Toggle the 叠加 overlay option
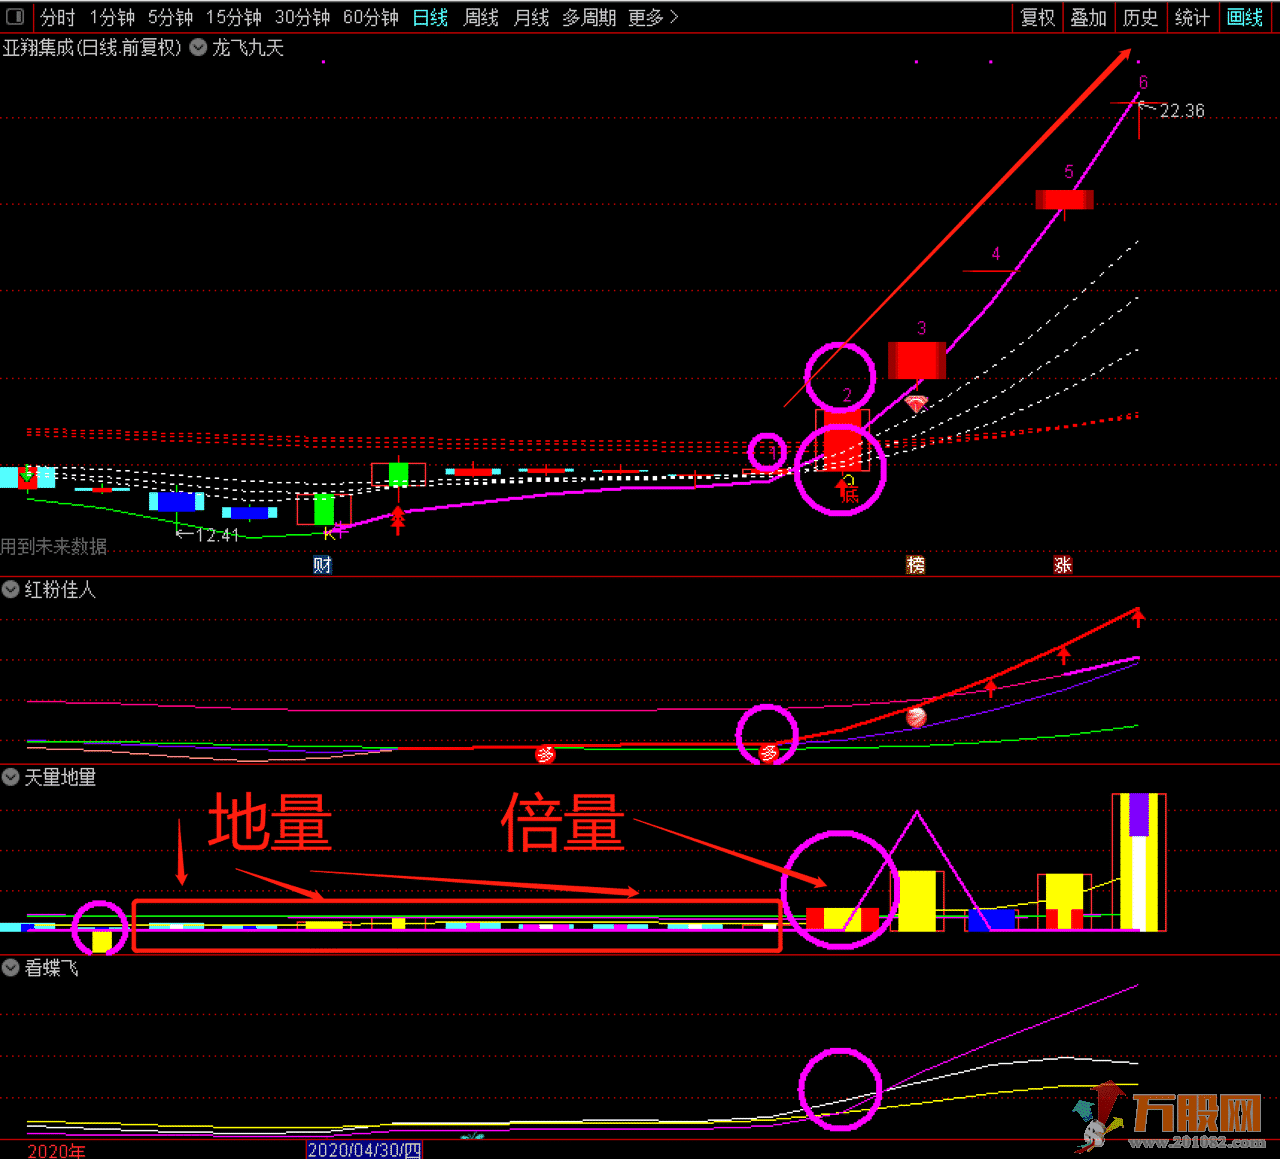1280x1159 pixels. pyautogui.click(x=1088, y=17)
